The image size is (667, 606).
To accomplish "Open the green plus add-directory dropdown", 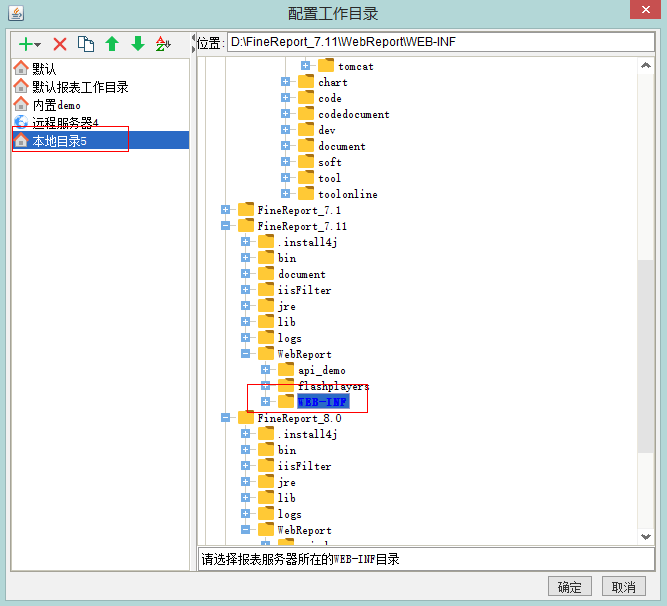I will pyautogui.click(x=30, y=44).
